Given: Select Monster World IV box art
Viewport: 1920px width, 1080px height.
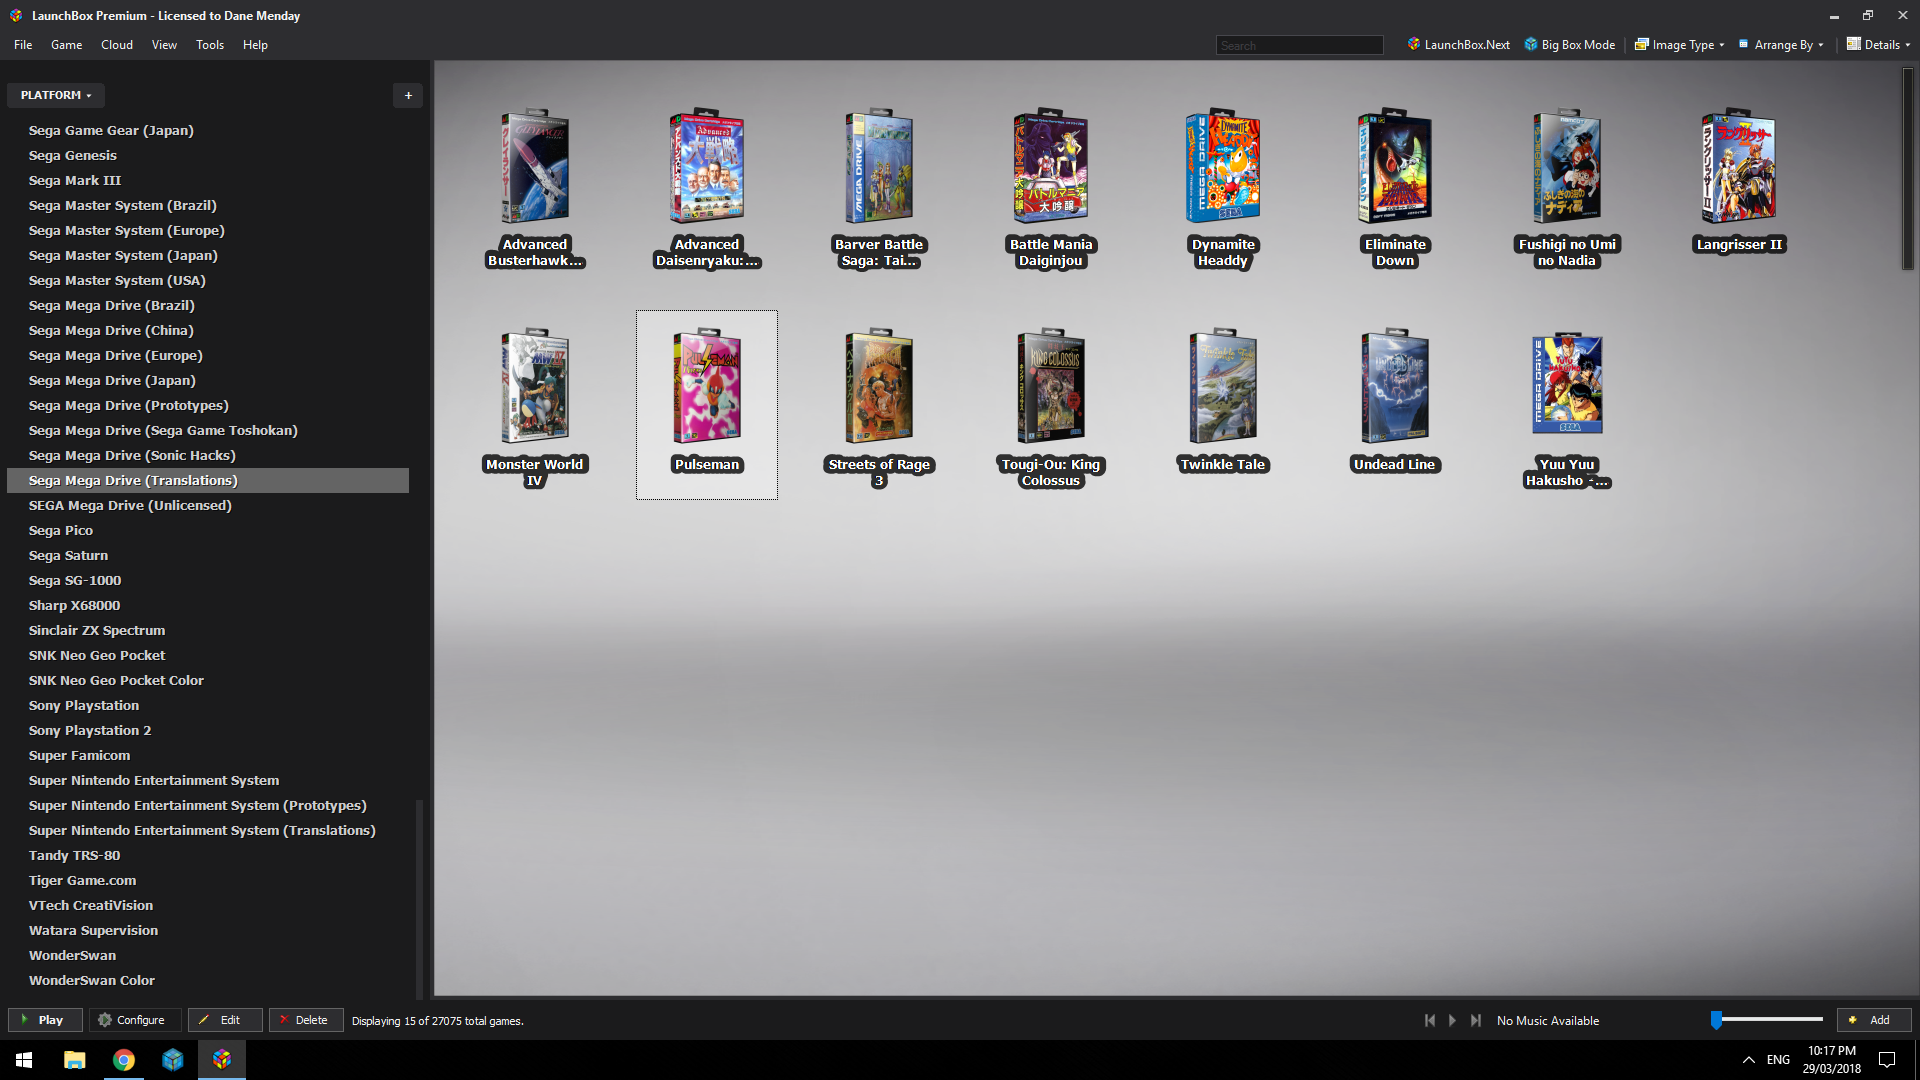Looking at the screenshot, I should pos(535,386).
